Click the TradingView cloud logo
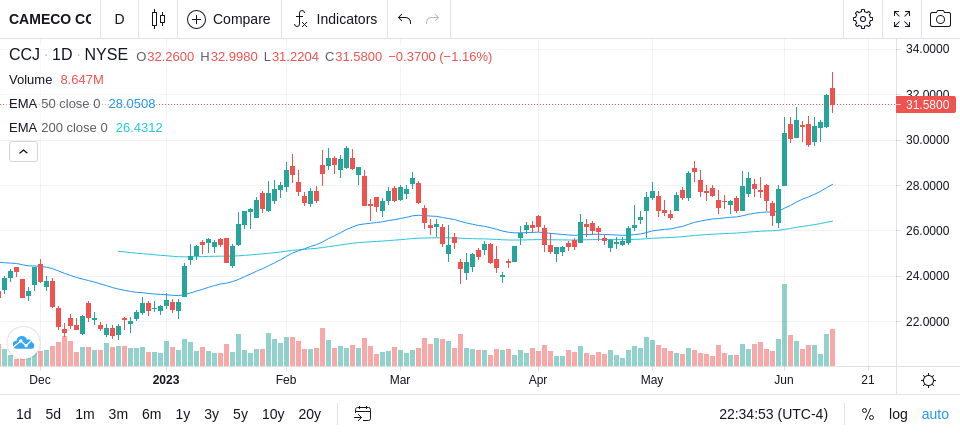 tap(23, 342)
